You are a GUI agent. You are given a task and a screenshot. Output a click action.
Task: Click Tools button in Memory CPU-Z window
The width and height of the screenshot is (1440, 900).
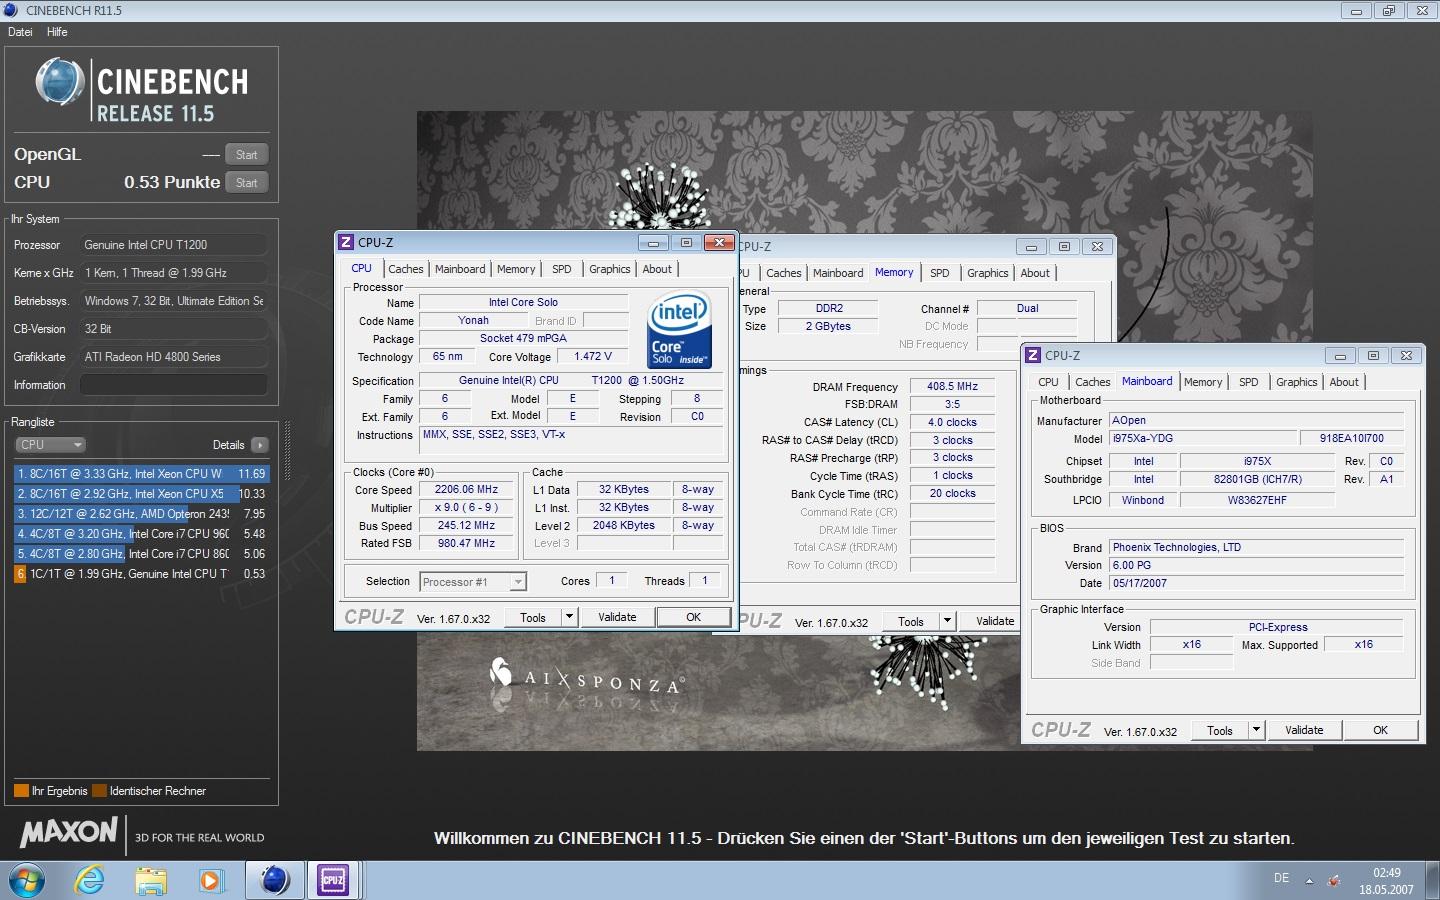[911, 621]
